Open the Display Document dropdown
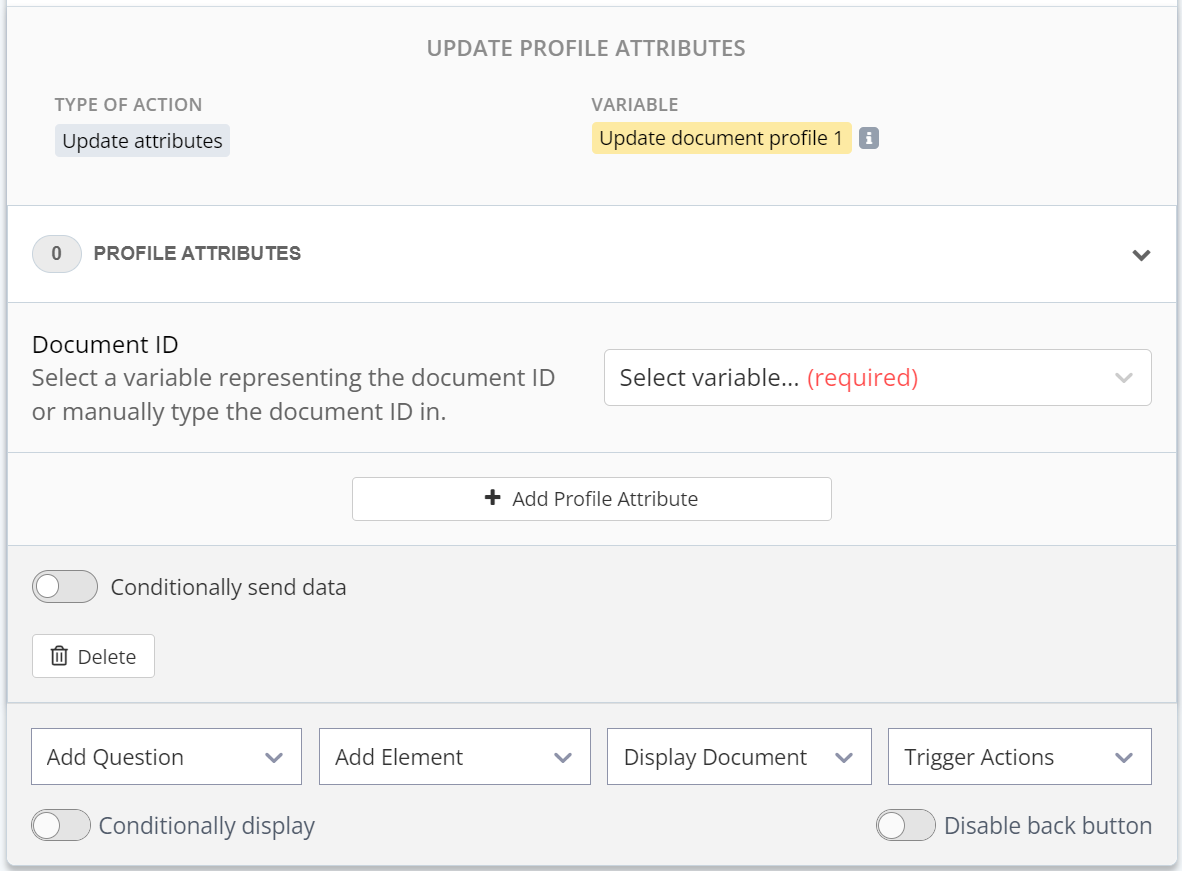This screenshot has width=1182, height=871. [x=739, y=756]
